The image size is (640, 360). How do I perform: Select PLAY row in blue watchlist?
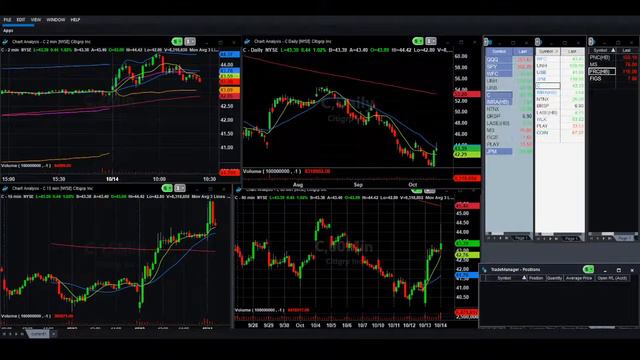[x=509, y=144]
